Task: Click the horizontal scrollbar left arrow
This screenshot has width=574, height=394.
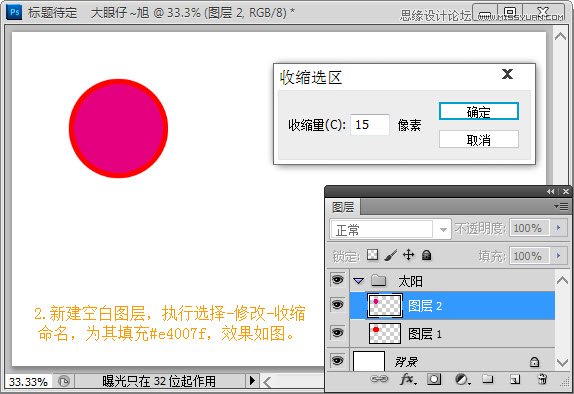Action: pos(267,383)
